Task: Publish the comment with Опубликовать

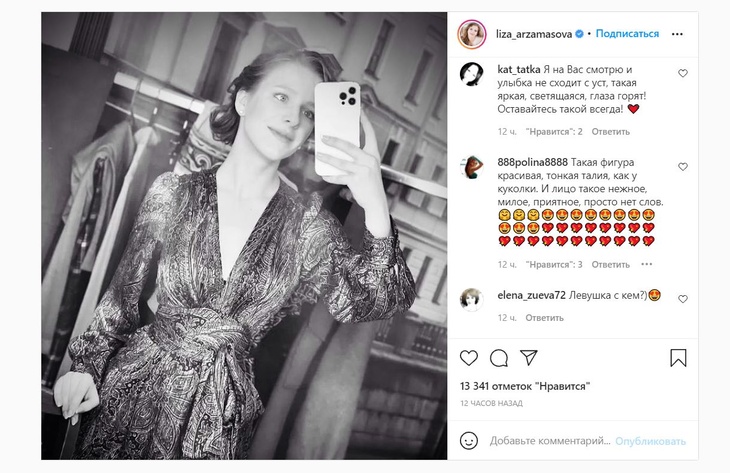Action: tap(650, 441)
